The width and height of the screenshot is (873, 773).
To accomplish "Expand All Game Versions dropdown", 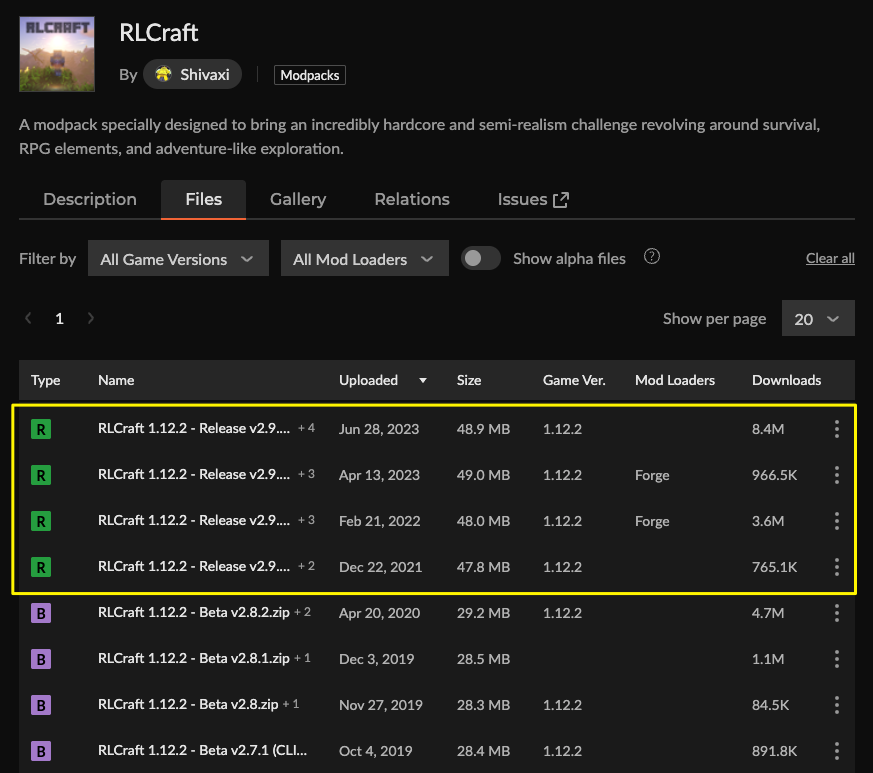I will pos(178,258).
